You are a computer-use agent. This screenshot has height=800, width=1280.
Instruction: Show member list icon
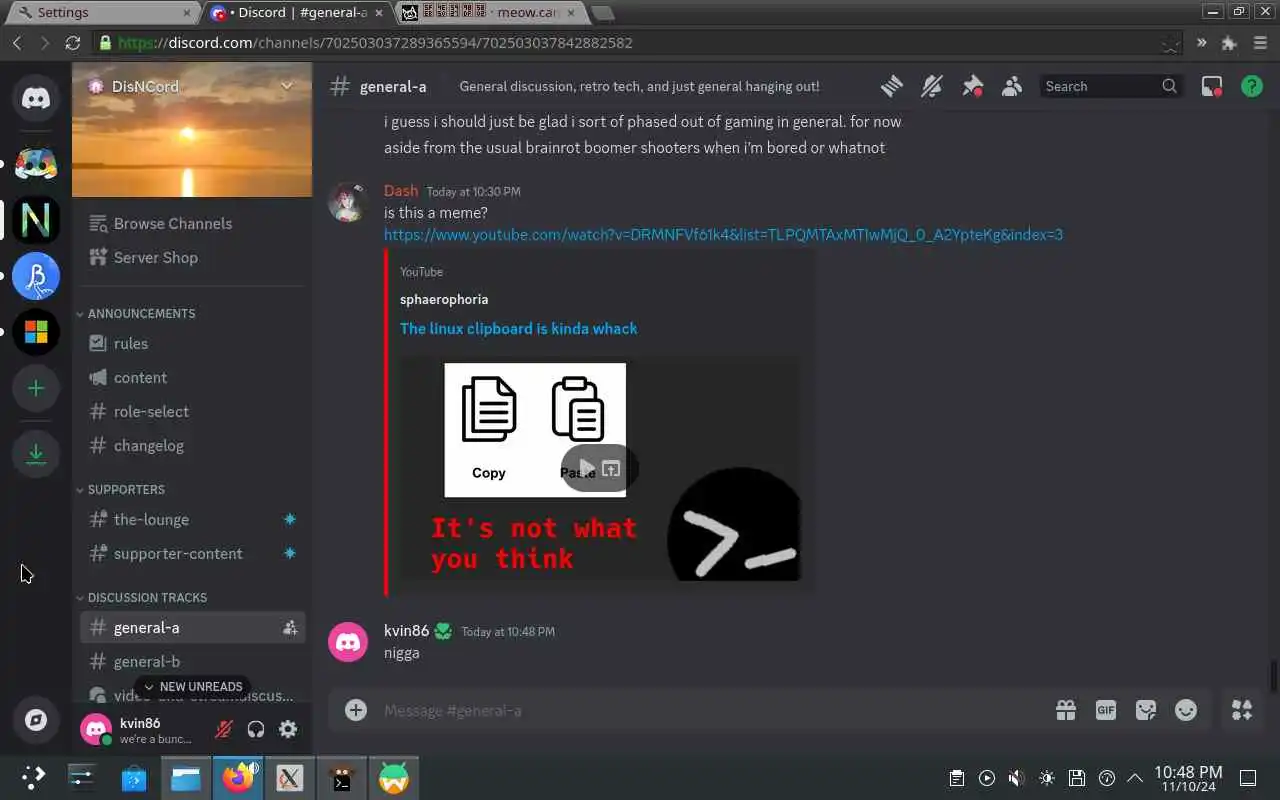point(1012,87)
